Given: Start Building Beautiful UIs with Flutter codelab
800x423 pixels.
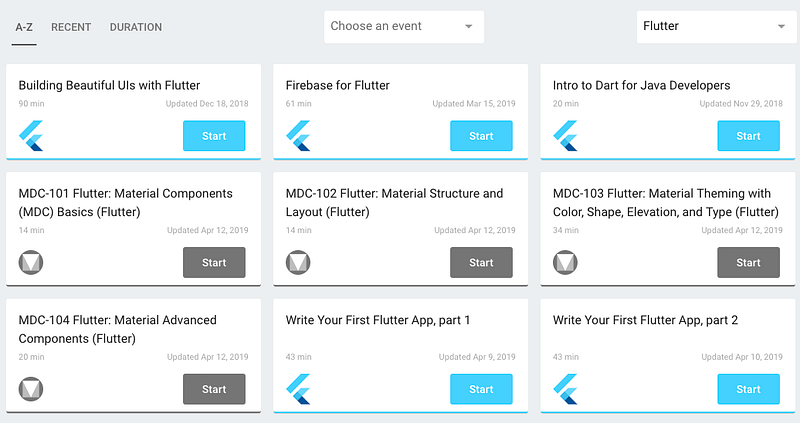Looking at the screenshot, I should pos(214,136).
